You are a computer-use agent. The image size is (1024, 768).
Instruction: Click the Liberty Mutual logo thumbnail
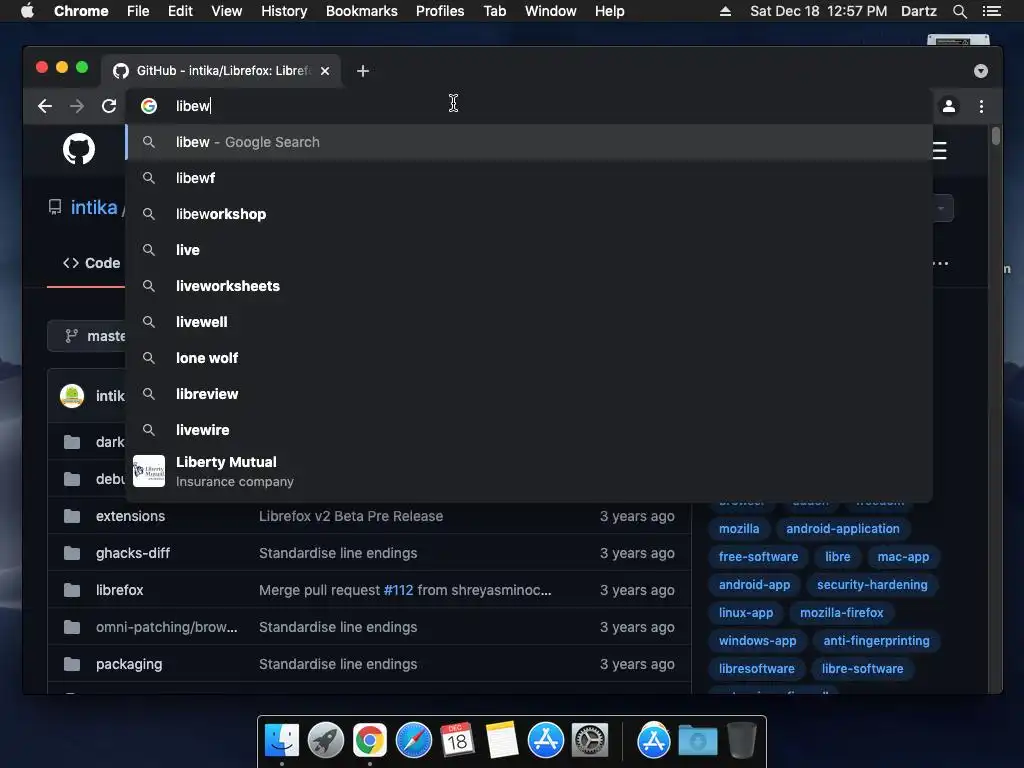[149, 471]
